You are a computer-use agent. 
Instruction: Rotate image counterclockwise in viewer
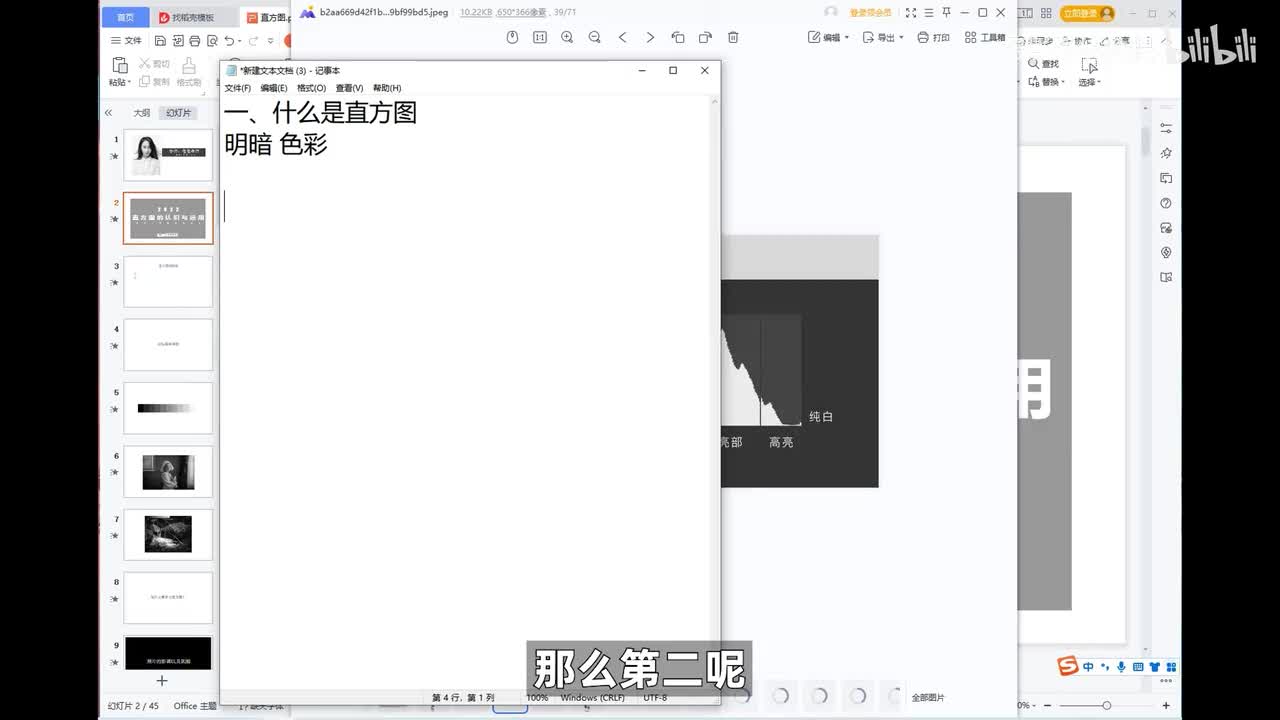[x=678, y=37]
